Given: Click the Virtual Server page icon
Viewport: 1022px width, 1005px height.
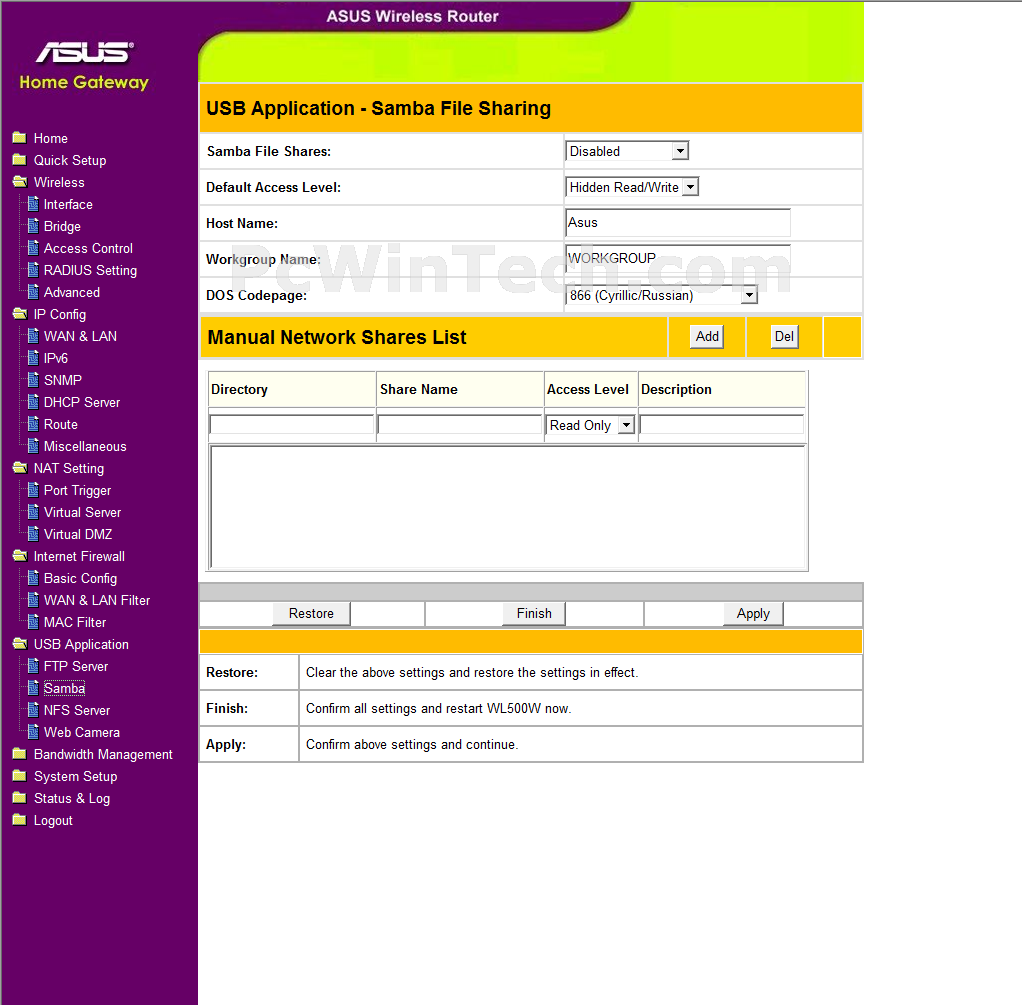Looking at the screenshot, I should click(x=33, y=512).
